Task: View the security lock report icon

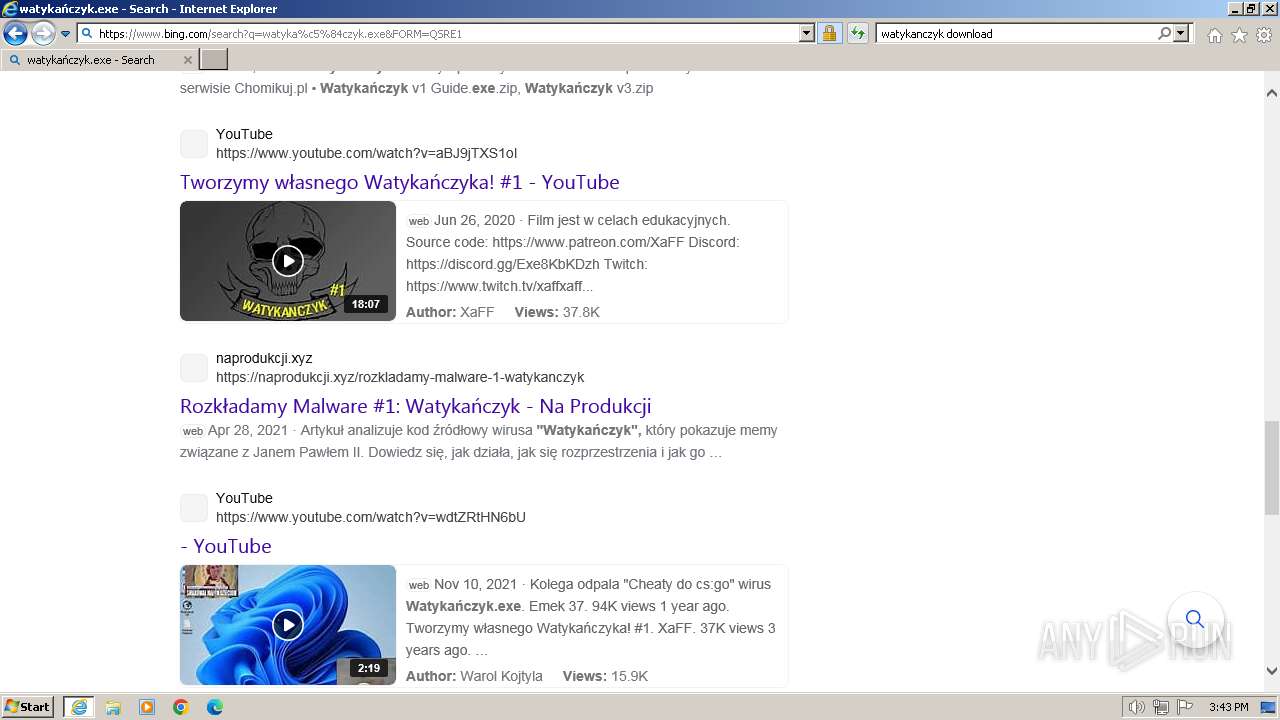Action: click(x=829, y=33)
